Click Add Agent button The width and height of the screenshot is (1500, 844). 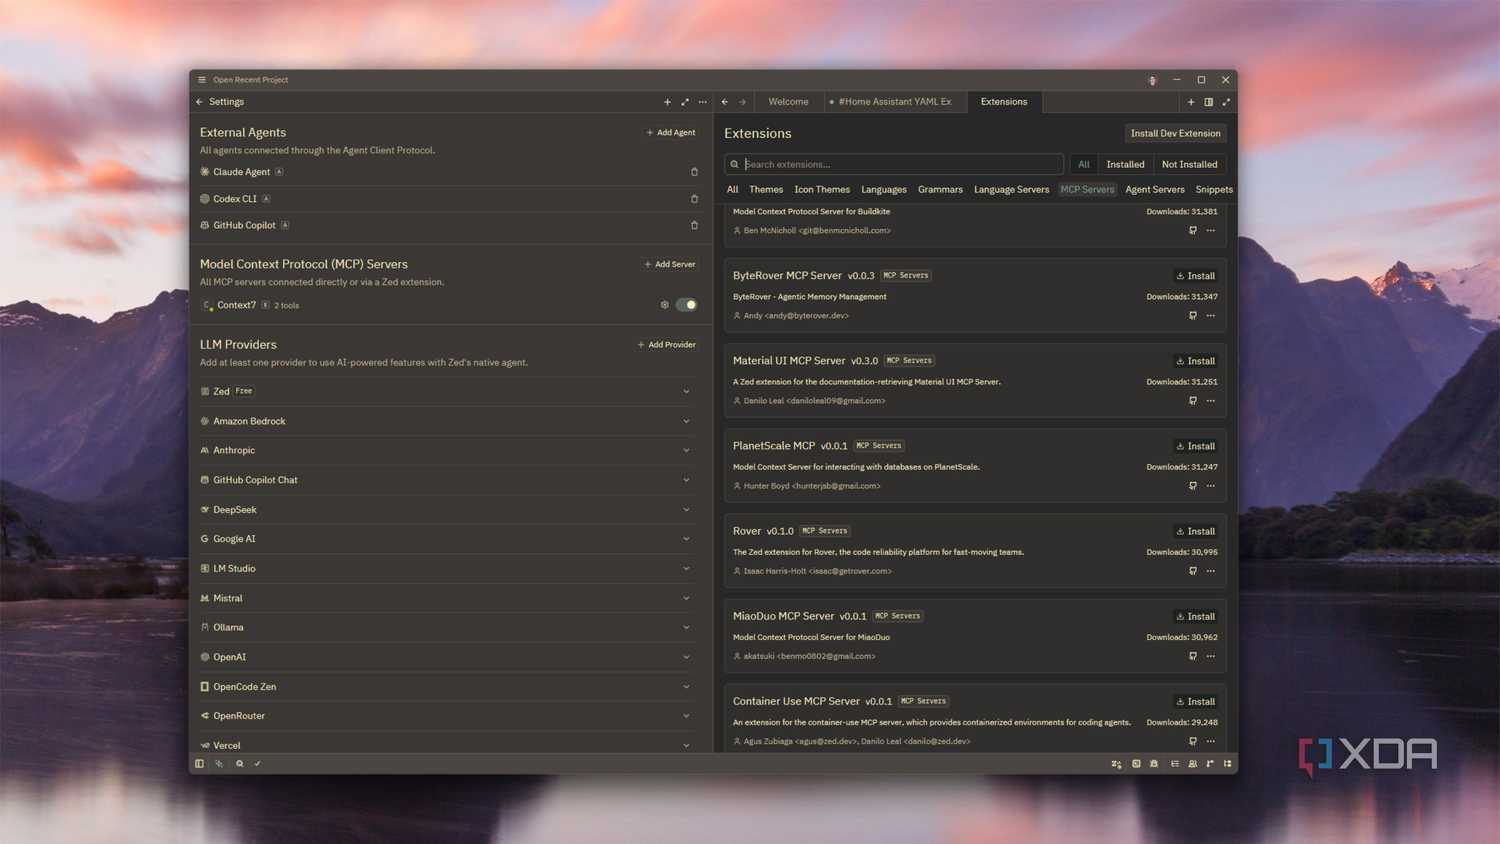(x=671, y=133)
